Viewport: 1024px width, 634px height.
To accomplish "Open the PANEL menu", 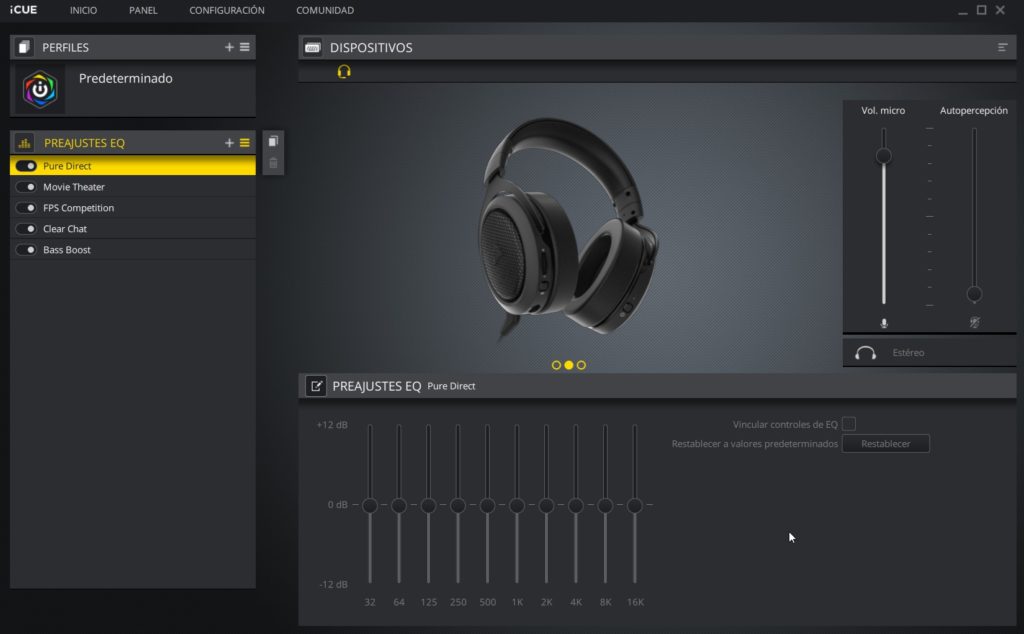I will (143, 10).
